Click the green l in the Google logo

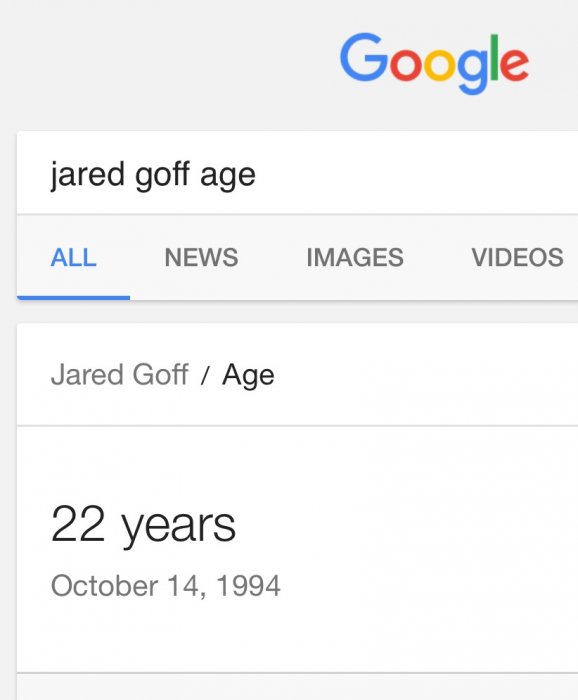(x=494, y=57)
